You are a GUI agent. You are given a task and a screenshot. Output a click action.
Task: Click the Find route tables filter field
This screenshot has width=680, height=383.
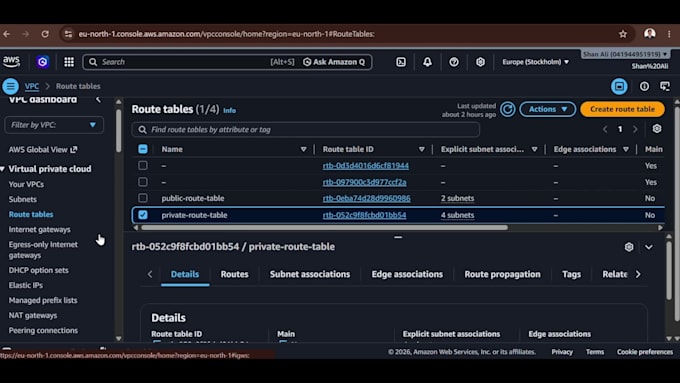(306, 130)
